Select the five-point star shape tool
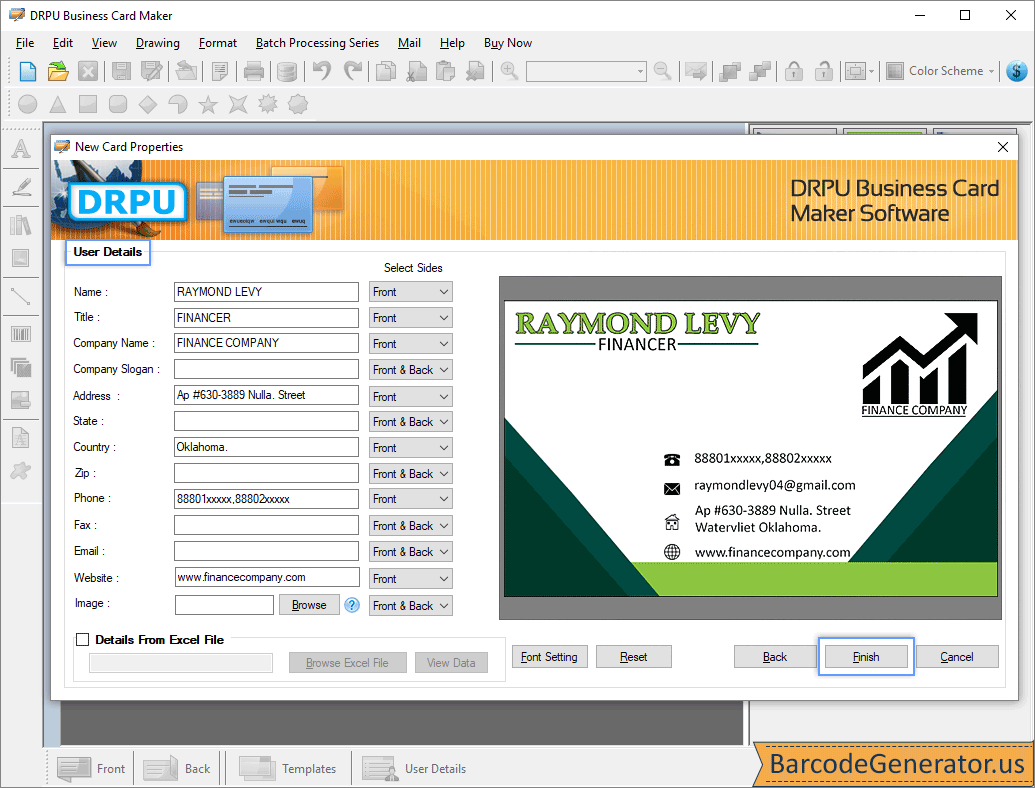1035x788 pixels. (x=208, y=104)
